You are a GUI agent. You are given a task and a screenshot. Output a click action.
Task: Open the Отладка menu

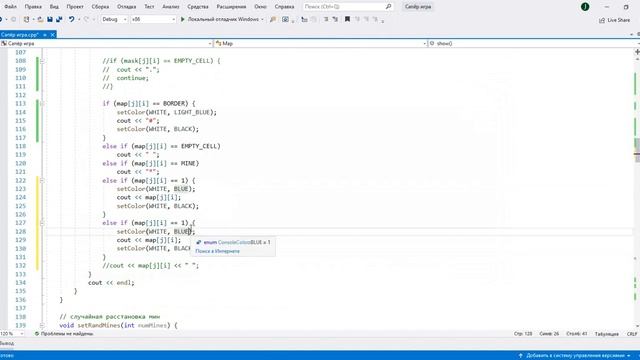[x=127, y=7]
